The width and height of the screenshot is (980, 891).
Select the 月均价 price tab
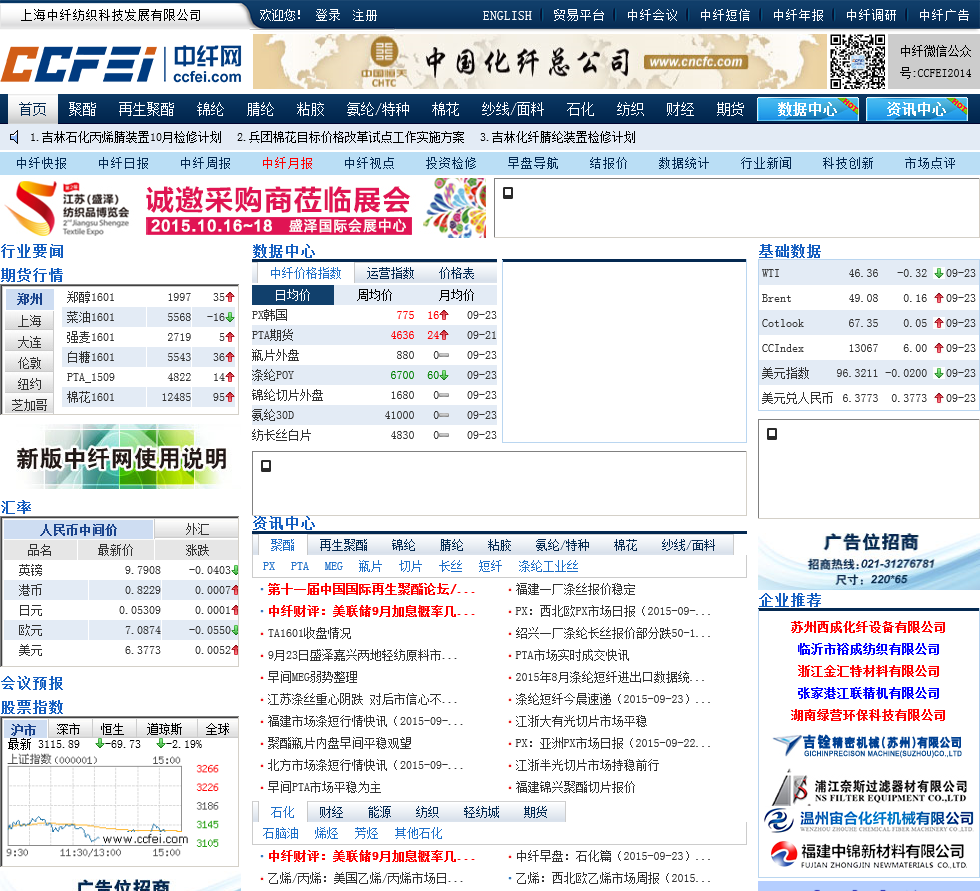[x=456, y=295]
